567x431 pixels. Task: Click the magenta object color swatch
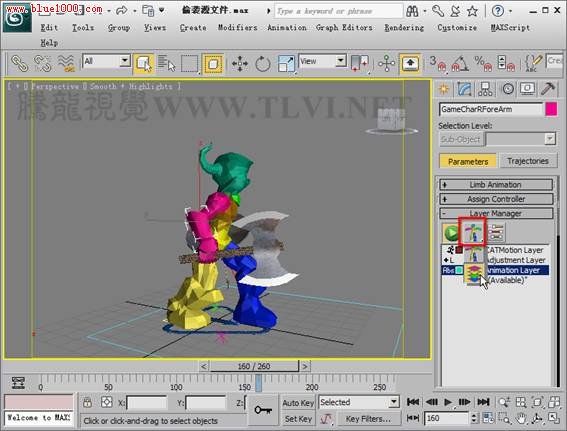pos(551,109)
